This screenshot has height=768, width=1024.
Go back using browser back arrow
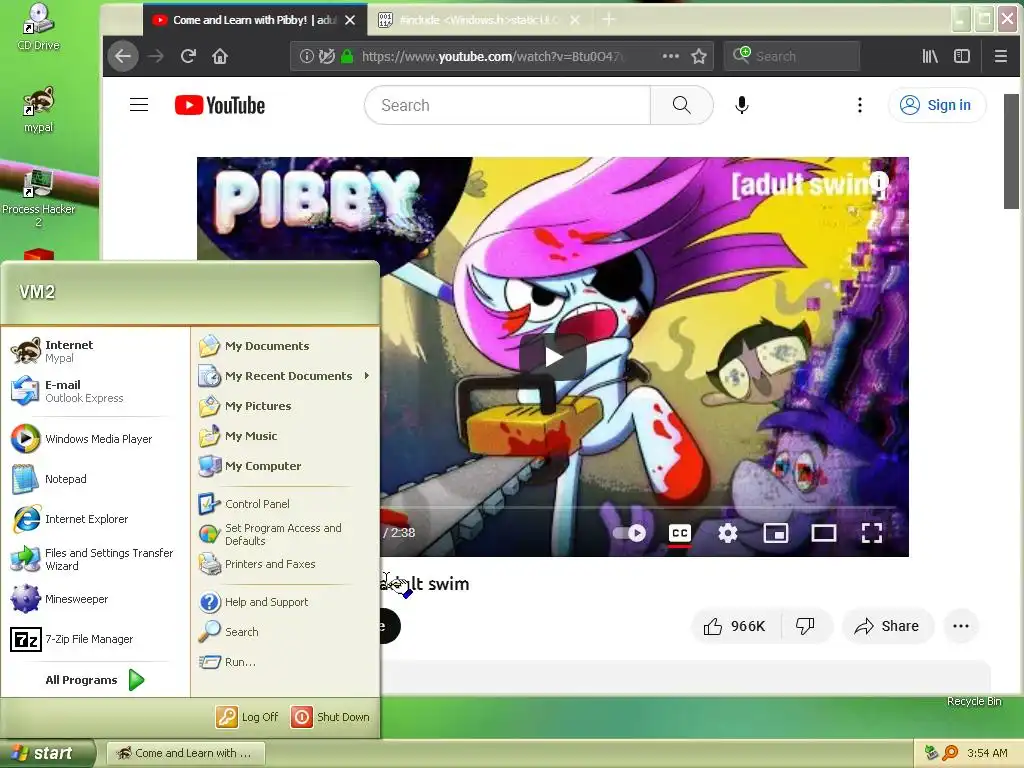click(123, 56)
